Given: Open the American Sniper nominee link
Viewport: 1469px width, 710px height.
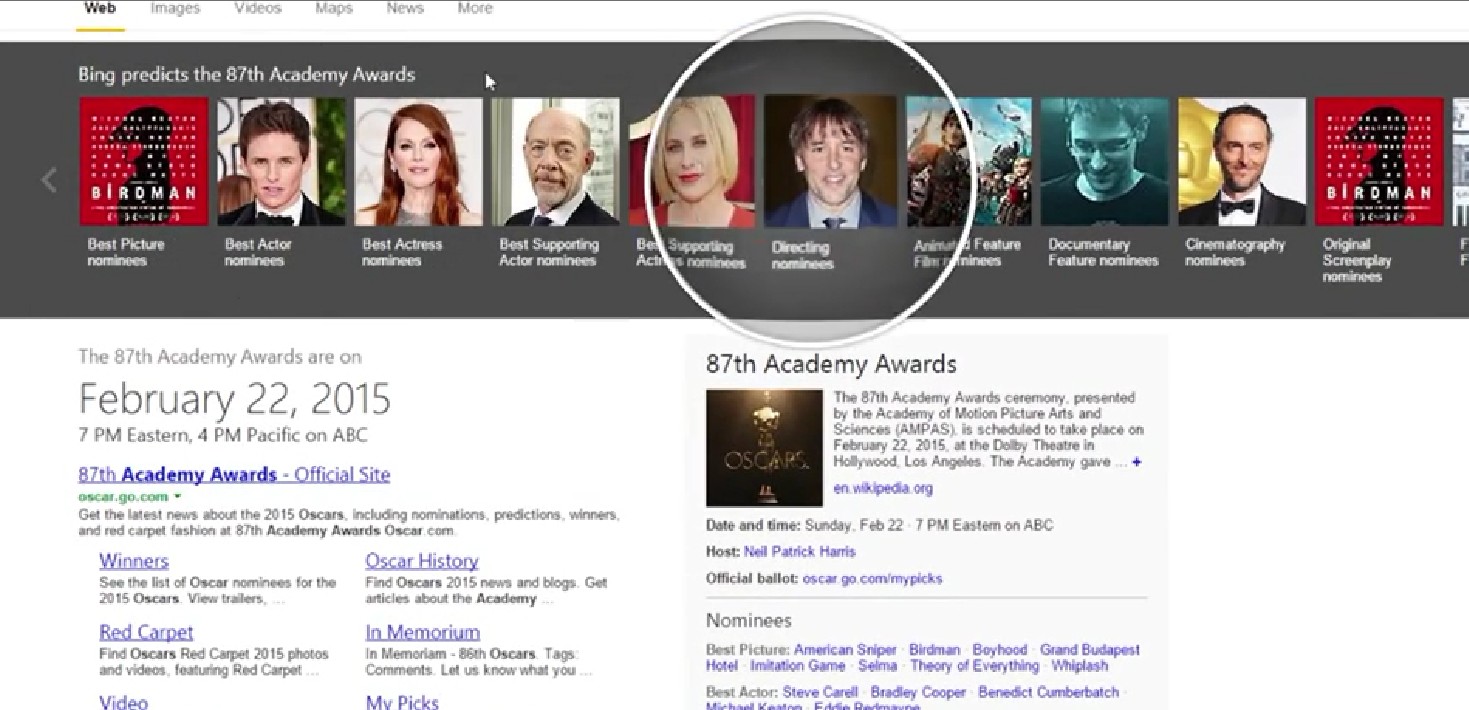Looking at the screenshot, I should pyautogui.click(x=846, y=650).
